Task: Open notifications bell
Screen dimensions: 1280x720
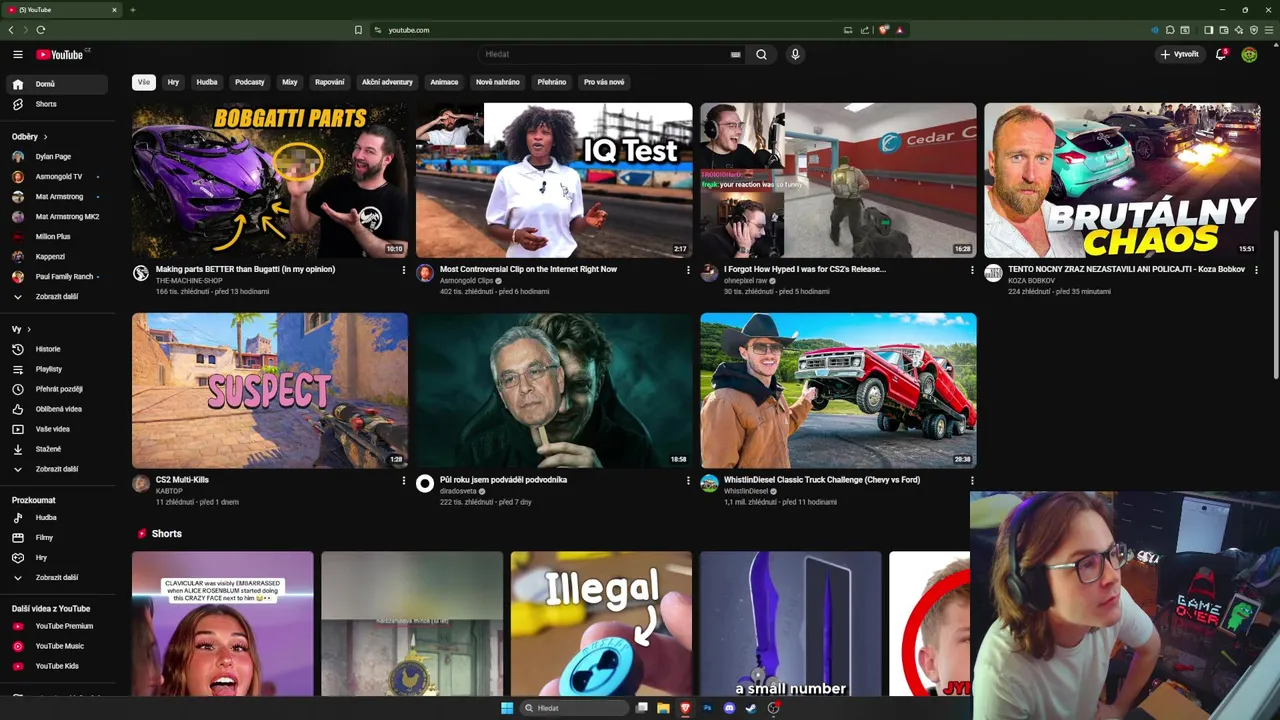Action: [1221, 54]
